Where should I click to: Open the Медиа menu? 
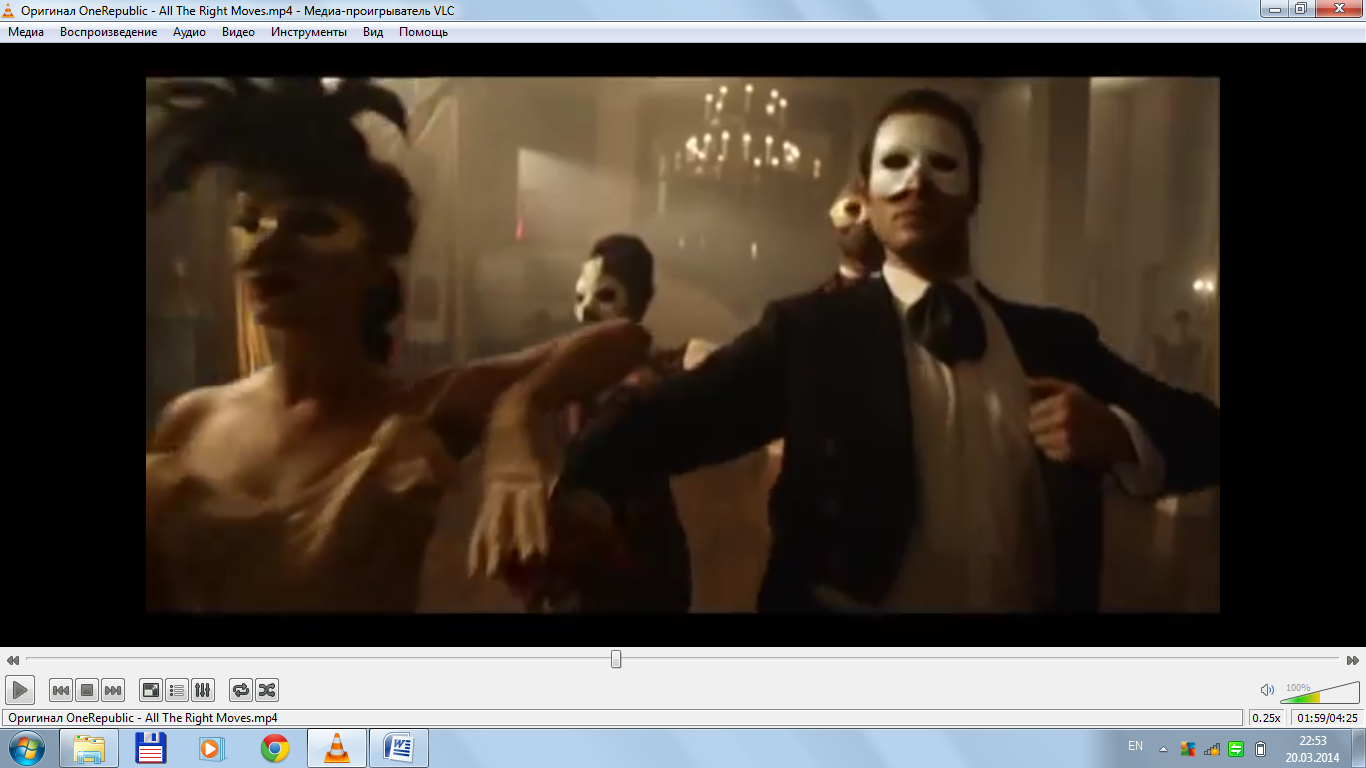(26, 32)
